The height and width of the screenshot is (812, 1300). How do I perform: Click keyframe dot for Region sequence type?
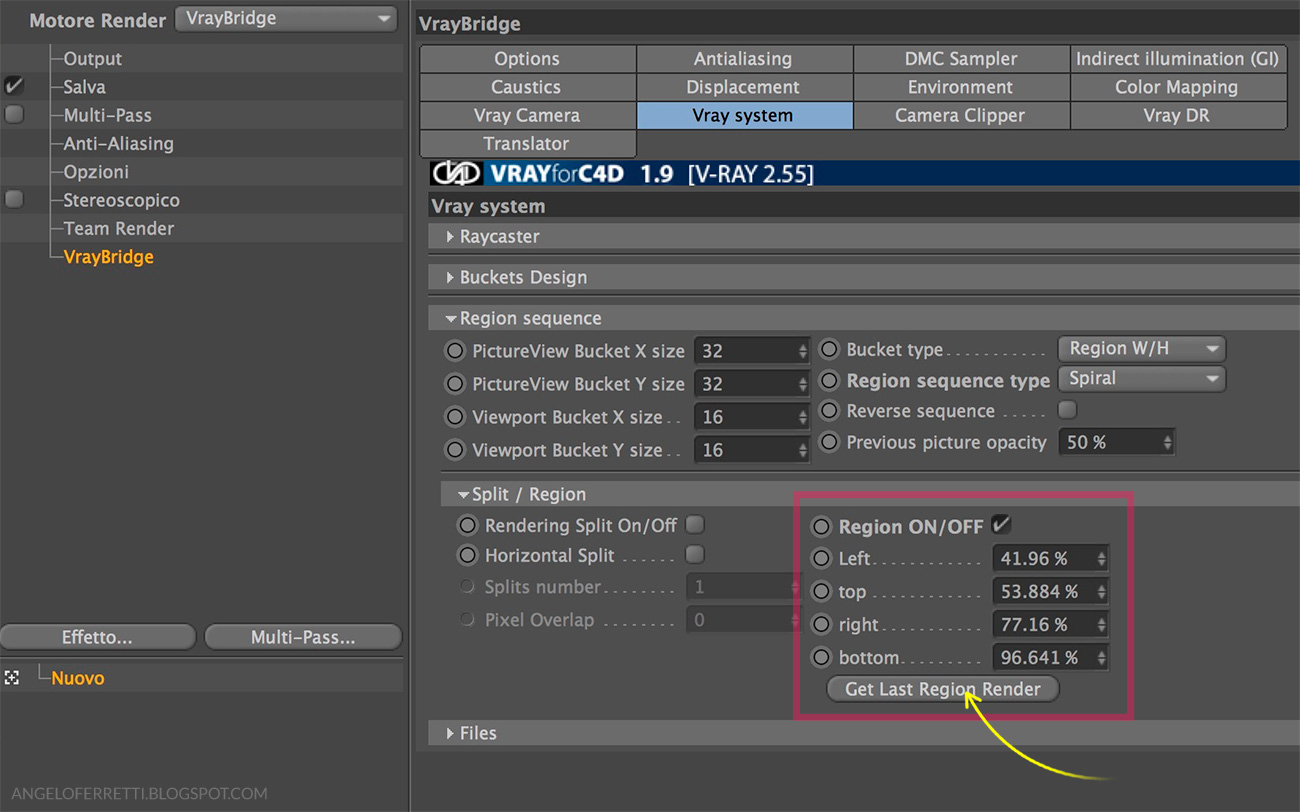[829, 380]
